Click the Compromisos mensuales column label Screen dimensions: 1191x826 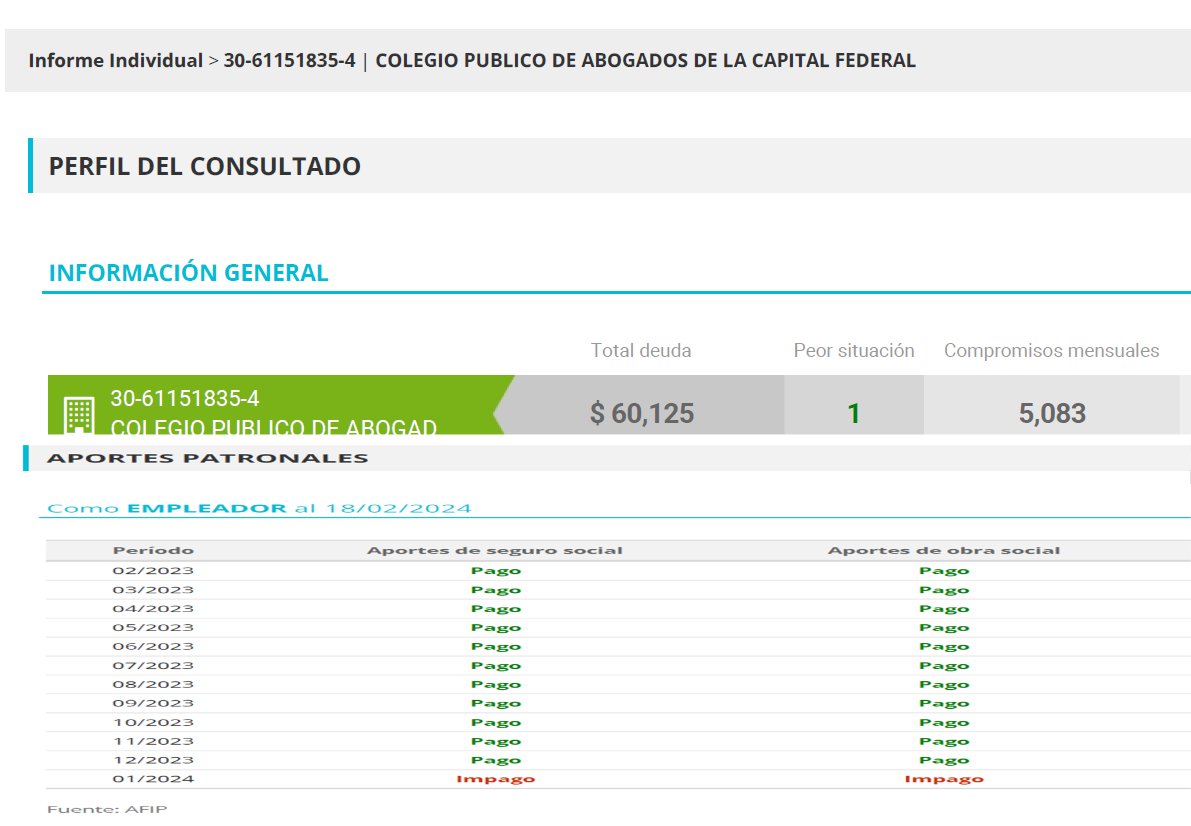[x=1051, y=350]
